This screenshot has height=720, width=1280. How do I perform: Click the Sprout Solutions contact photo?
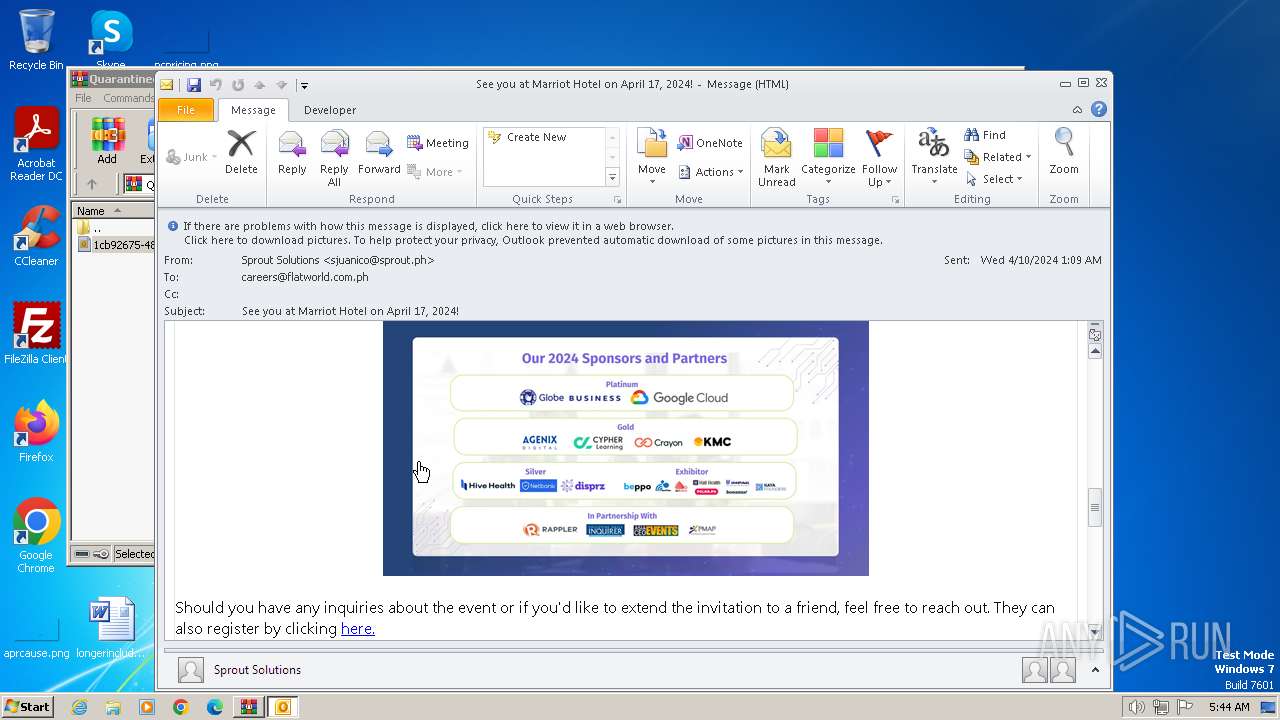190,670
